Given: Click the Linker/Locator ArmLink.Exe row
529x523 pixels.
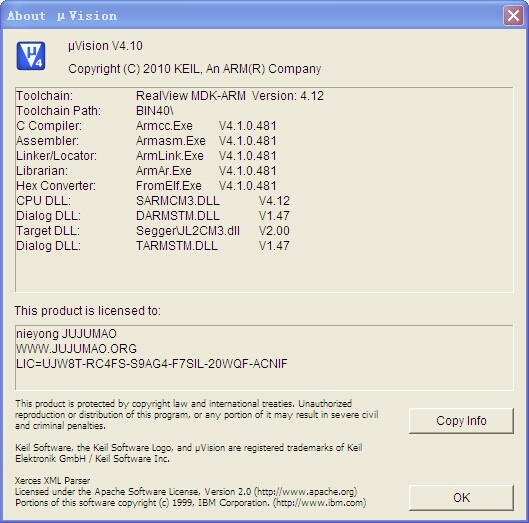Looking at the screenshot, I should pyautogui.click(x=146, y=156).
